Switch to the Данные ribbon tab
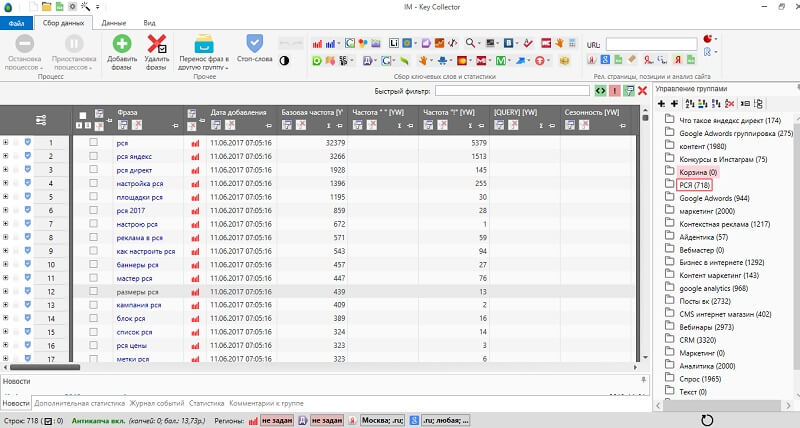This screenshot has height=428, width=800. click(114, 21)
